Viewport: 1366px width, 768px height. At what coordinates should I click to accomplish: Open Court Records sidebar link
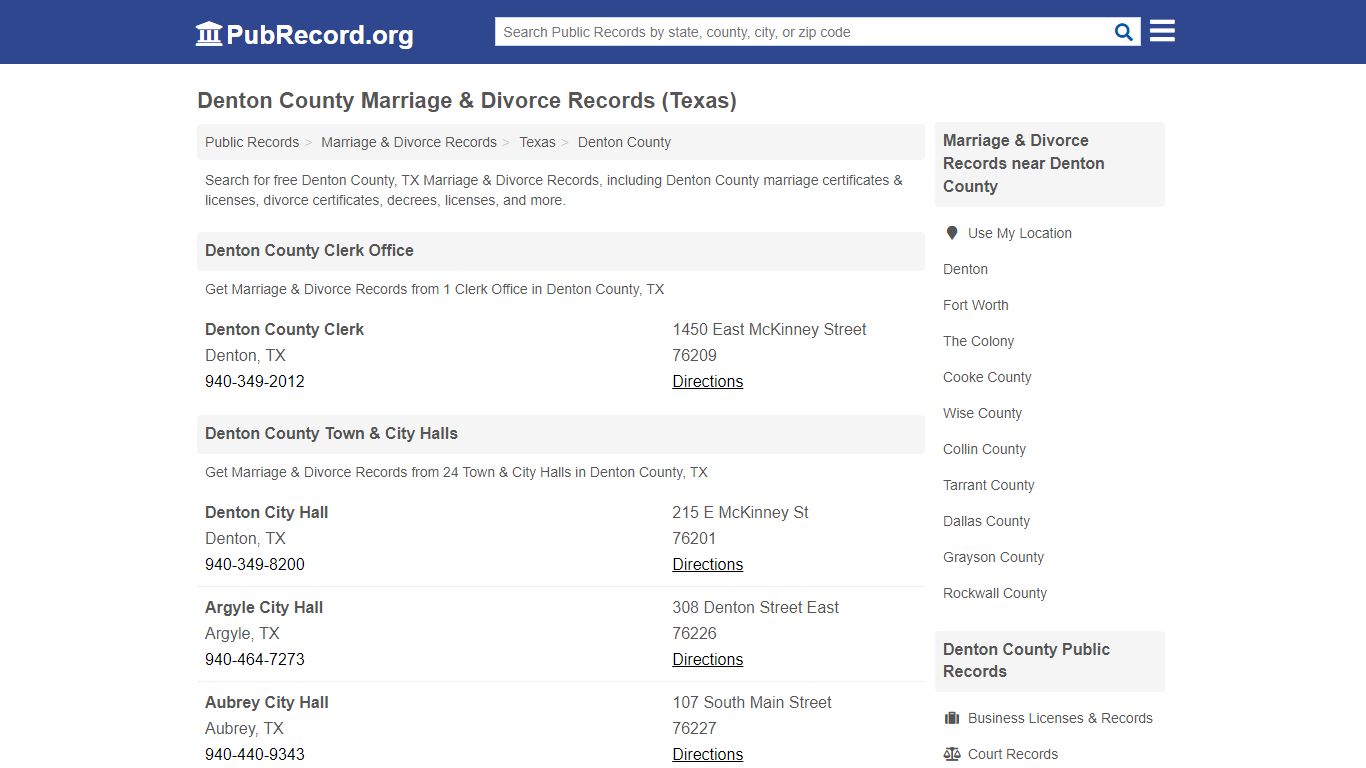[x=1013, y=754]
